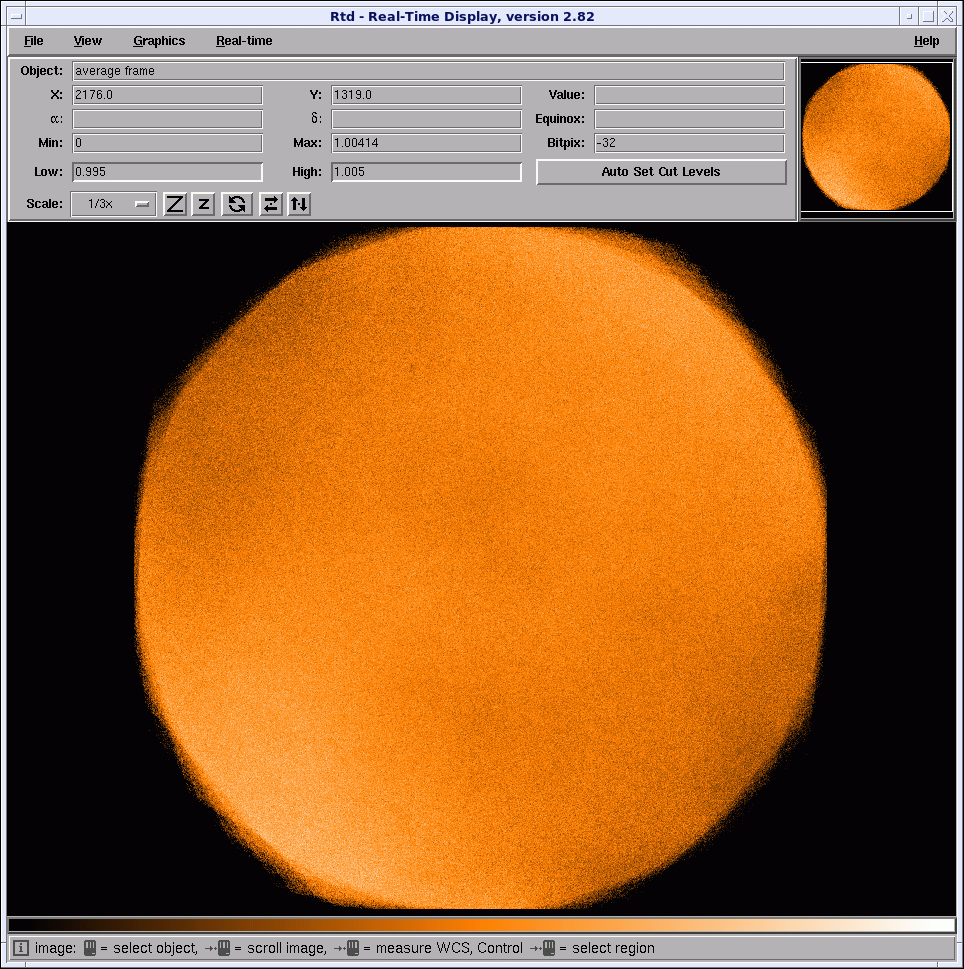This screenshot has height=969, width=964.
Task: Flip image horizontally with the left-right arrows icon
Action: point(271,204)
